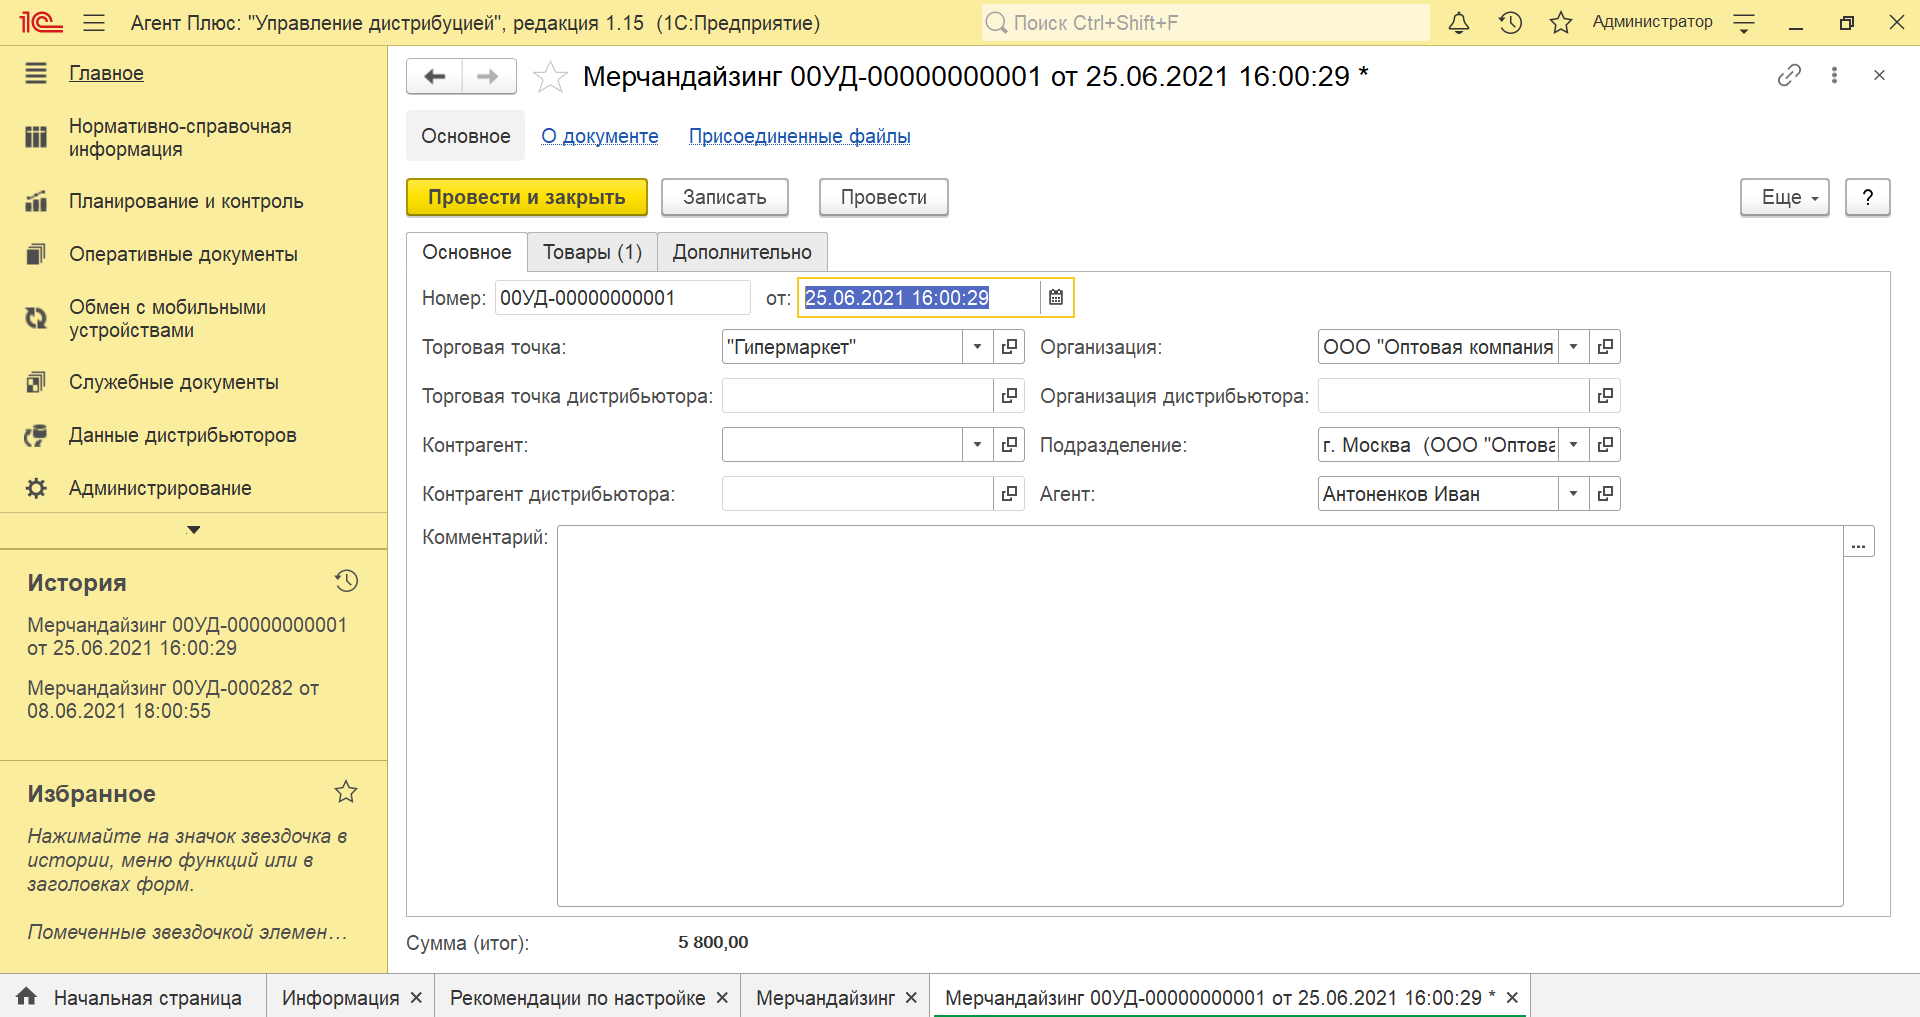Open Агент record with open icon
Screen dimensions: 1920x1017
[x=1605, y=493]
